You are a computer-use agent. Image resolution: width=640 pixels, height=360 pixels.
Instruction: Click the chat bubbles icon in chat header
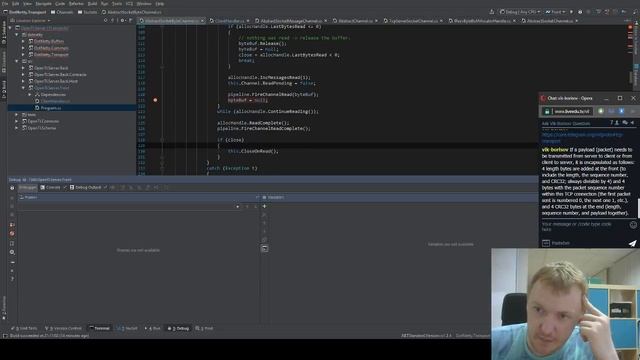point(625,123)
